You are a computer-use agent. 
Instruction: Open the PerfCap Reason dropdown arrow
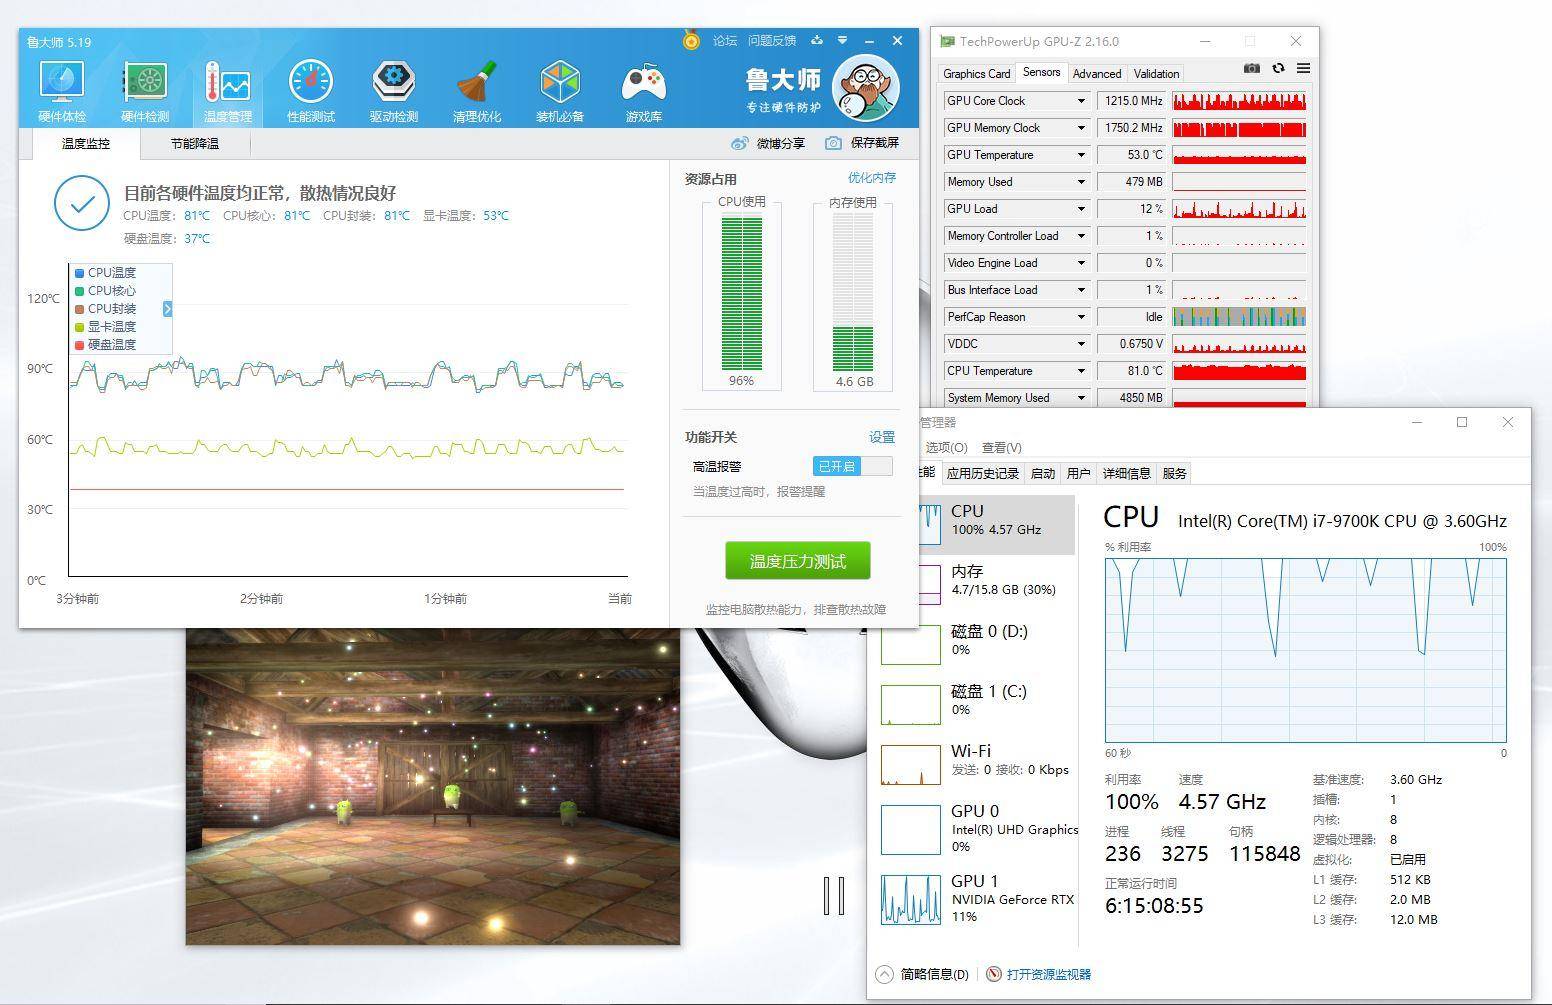click(1081, 317)
